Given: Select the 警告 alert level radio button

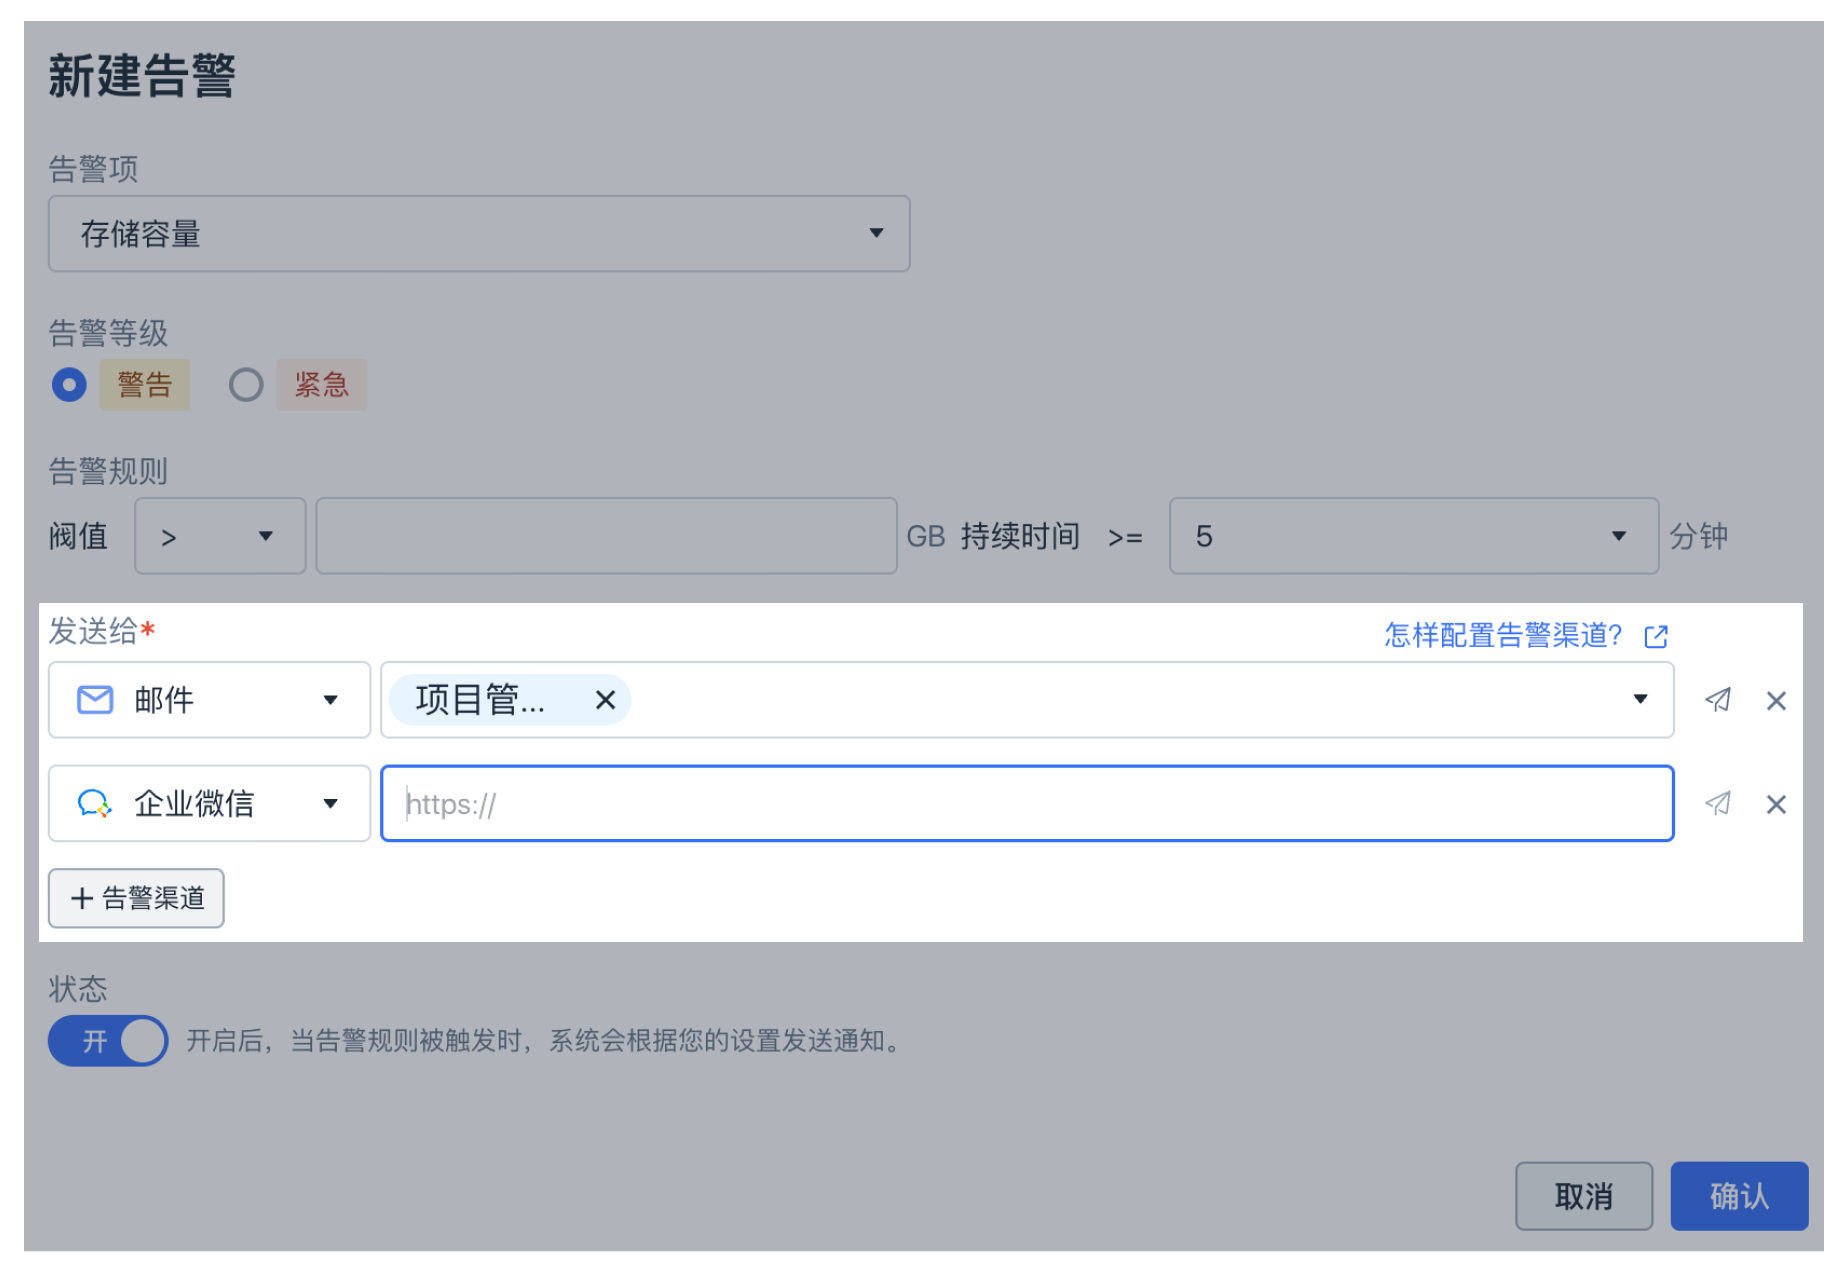Looking at the screenshot, I should pyautogui.click(x=69, y=385).
